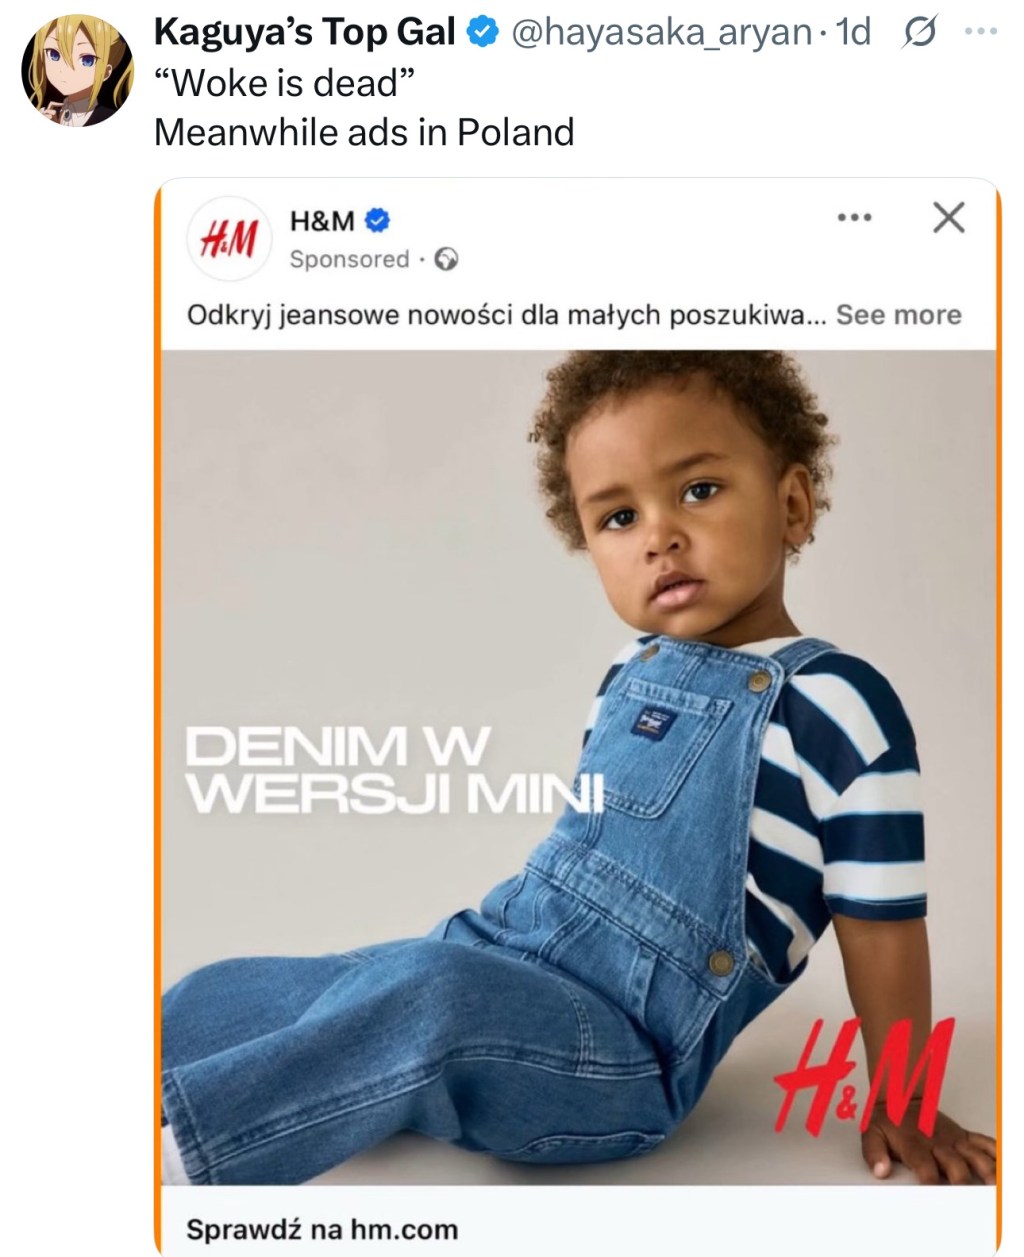Click the H&M verified checkmark badge
The height and width of the screenshot is (1257, 1024).
coord(377,219)
